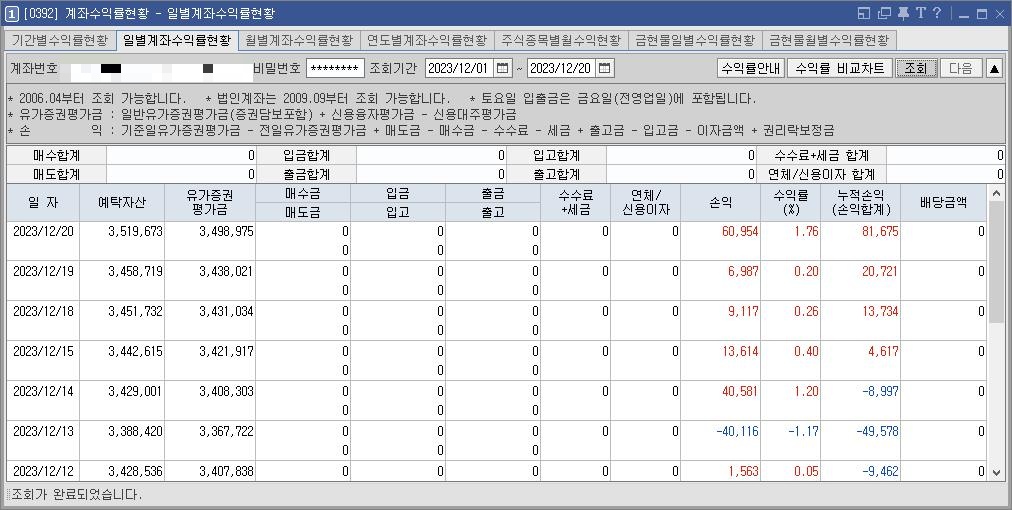Click the 81,675 cumulative profit value
Image resolution: width=1012 pixels, height=510 pixels.
[880, 231]
